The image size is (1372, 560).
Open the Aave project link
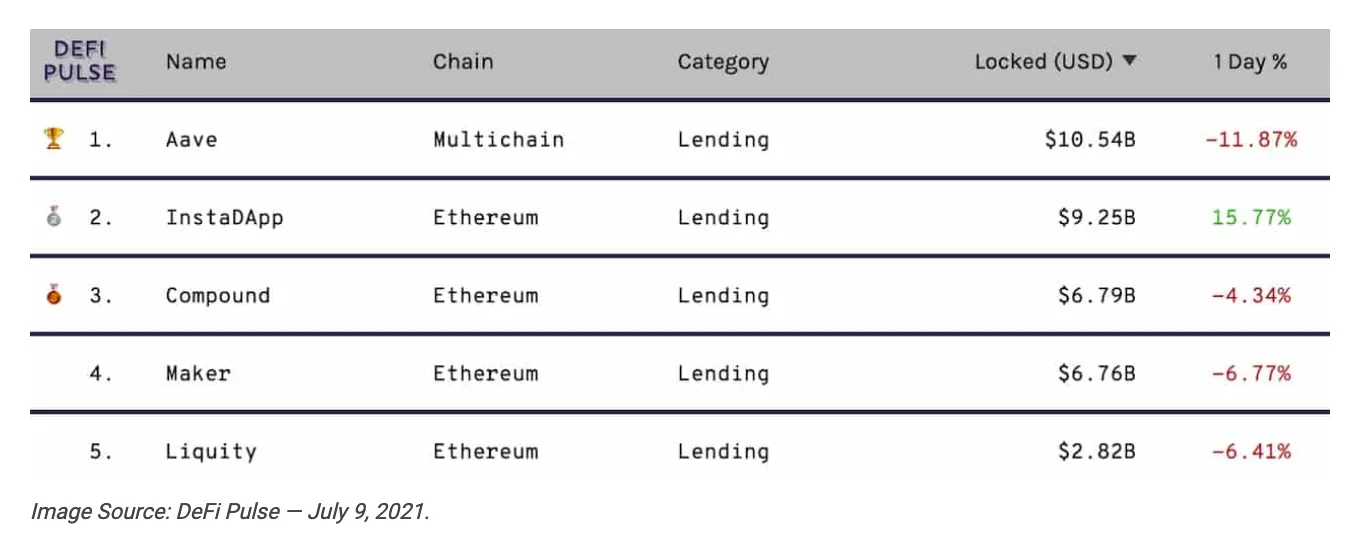pyautogui.click(x=191, y=139)
